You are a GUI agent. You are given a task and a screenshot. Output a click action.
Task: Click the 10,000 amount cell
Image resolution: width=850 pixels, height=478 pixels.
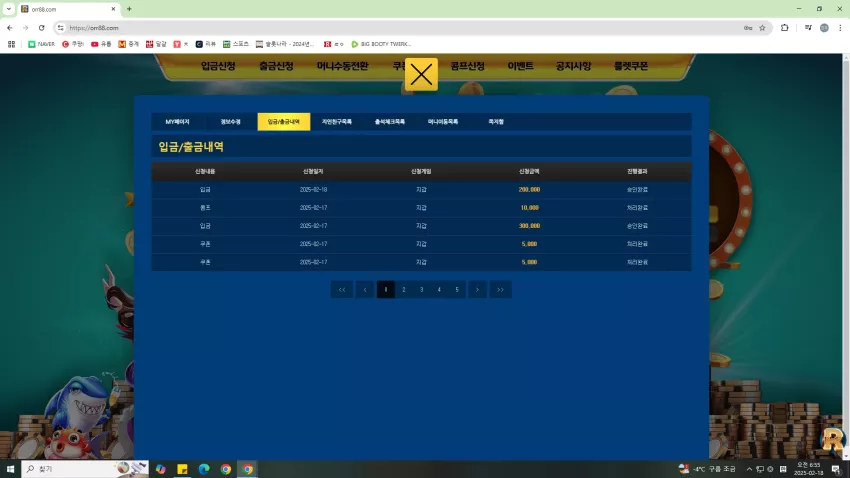coord(529,208)
